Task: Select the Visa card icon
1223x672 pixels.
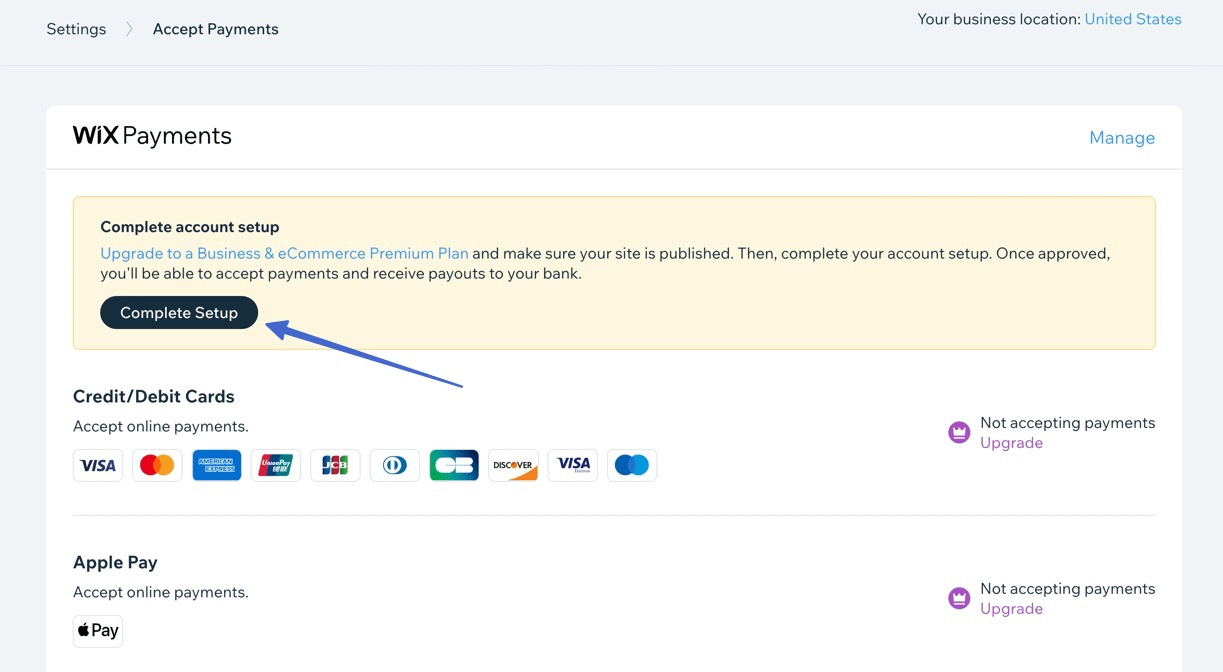Action: [97, 464]
